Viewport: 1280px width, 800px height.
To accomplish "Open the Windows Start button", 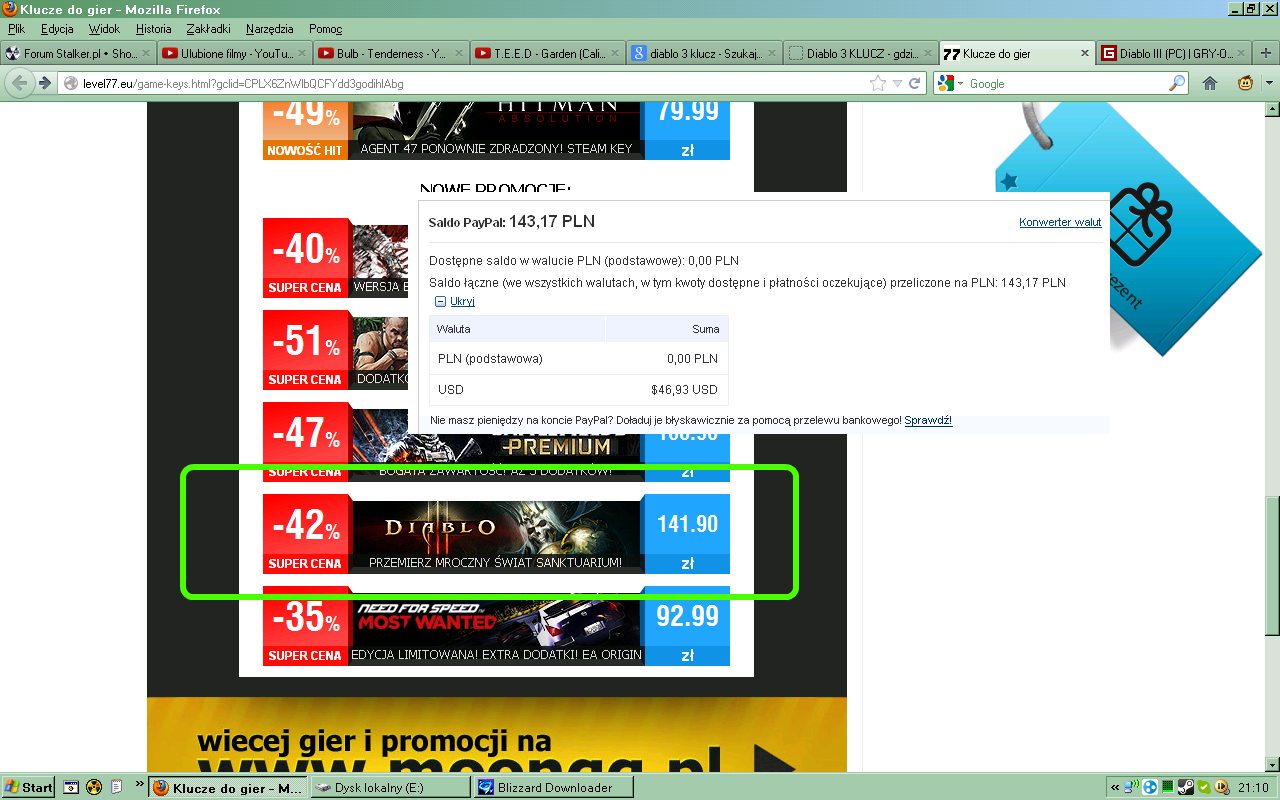I will 28,787.
